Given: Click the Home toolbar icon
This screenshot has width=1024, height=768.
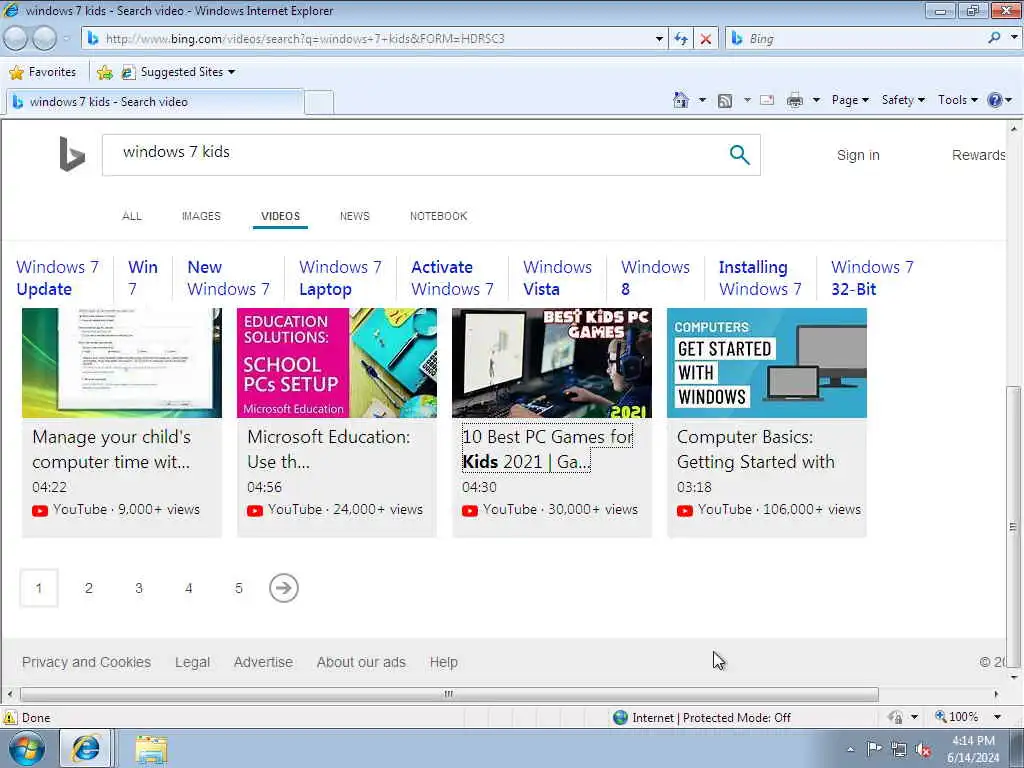Looking at the screenshot, I should point(680,100).
